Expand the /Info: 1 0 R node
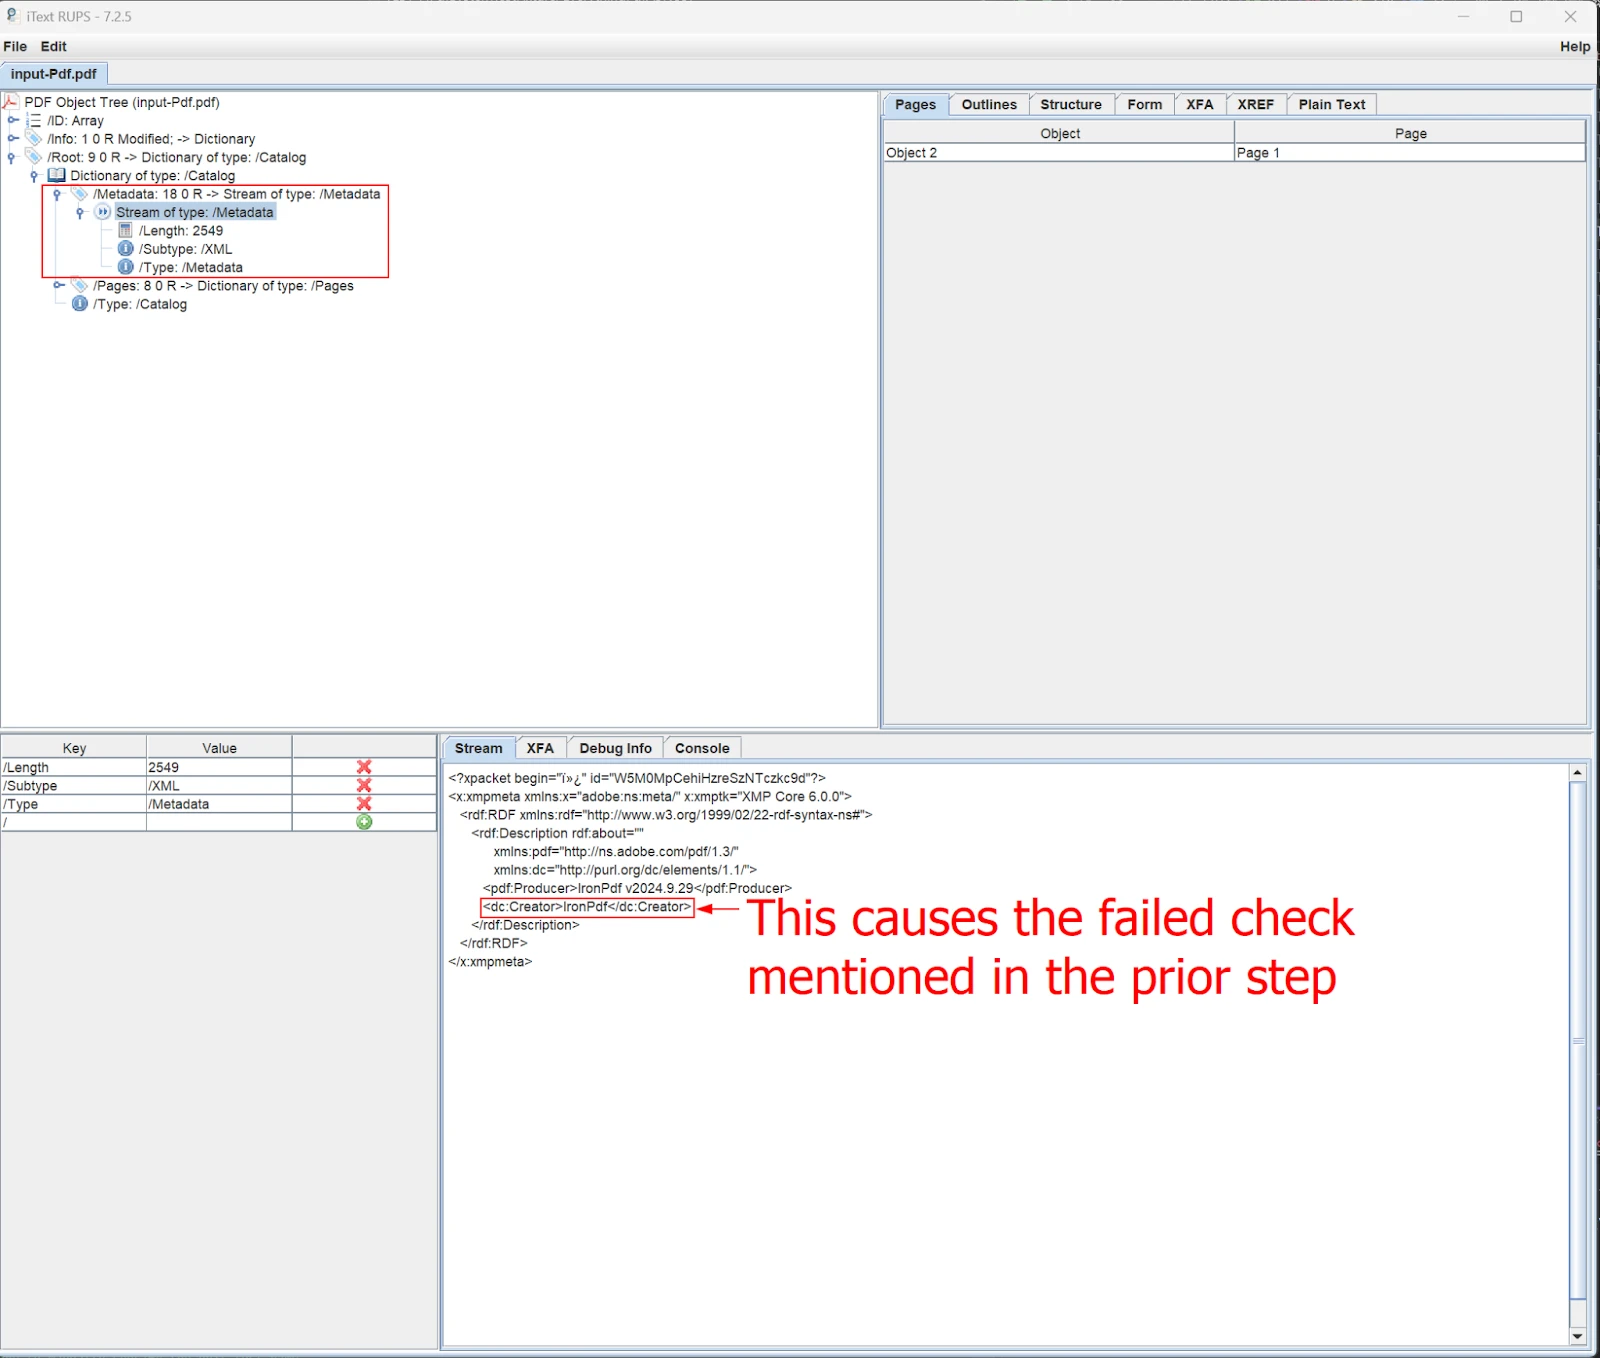The width and height of the screenshot is (1600, 1358). (13, 139)
